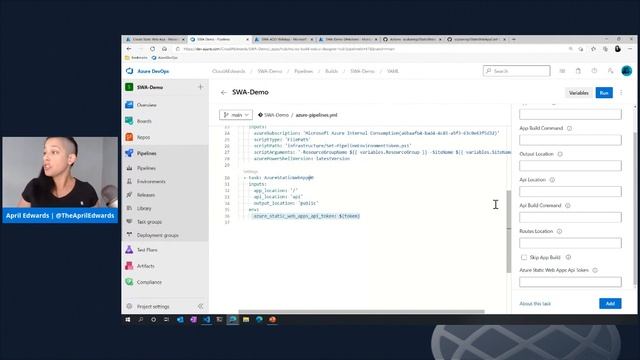Screen dimensions: 640x360
Task: Open the Windows Start menu
Action: coord(128,320)
